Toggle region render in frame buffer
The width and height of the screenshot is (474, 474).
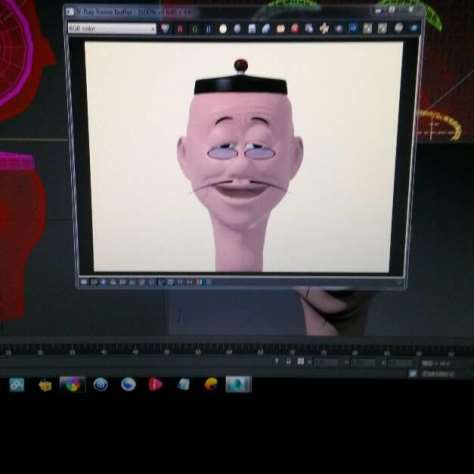coord(339,29)
